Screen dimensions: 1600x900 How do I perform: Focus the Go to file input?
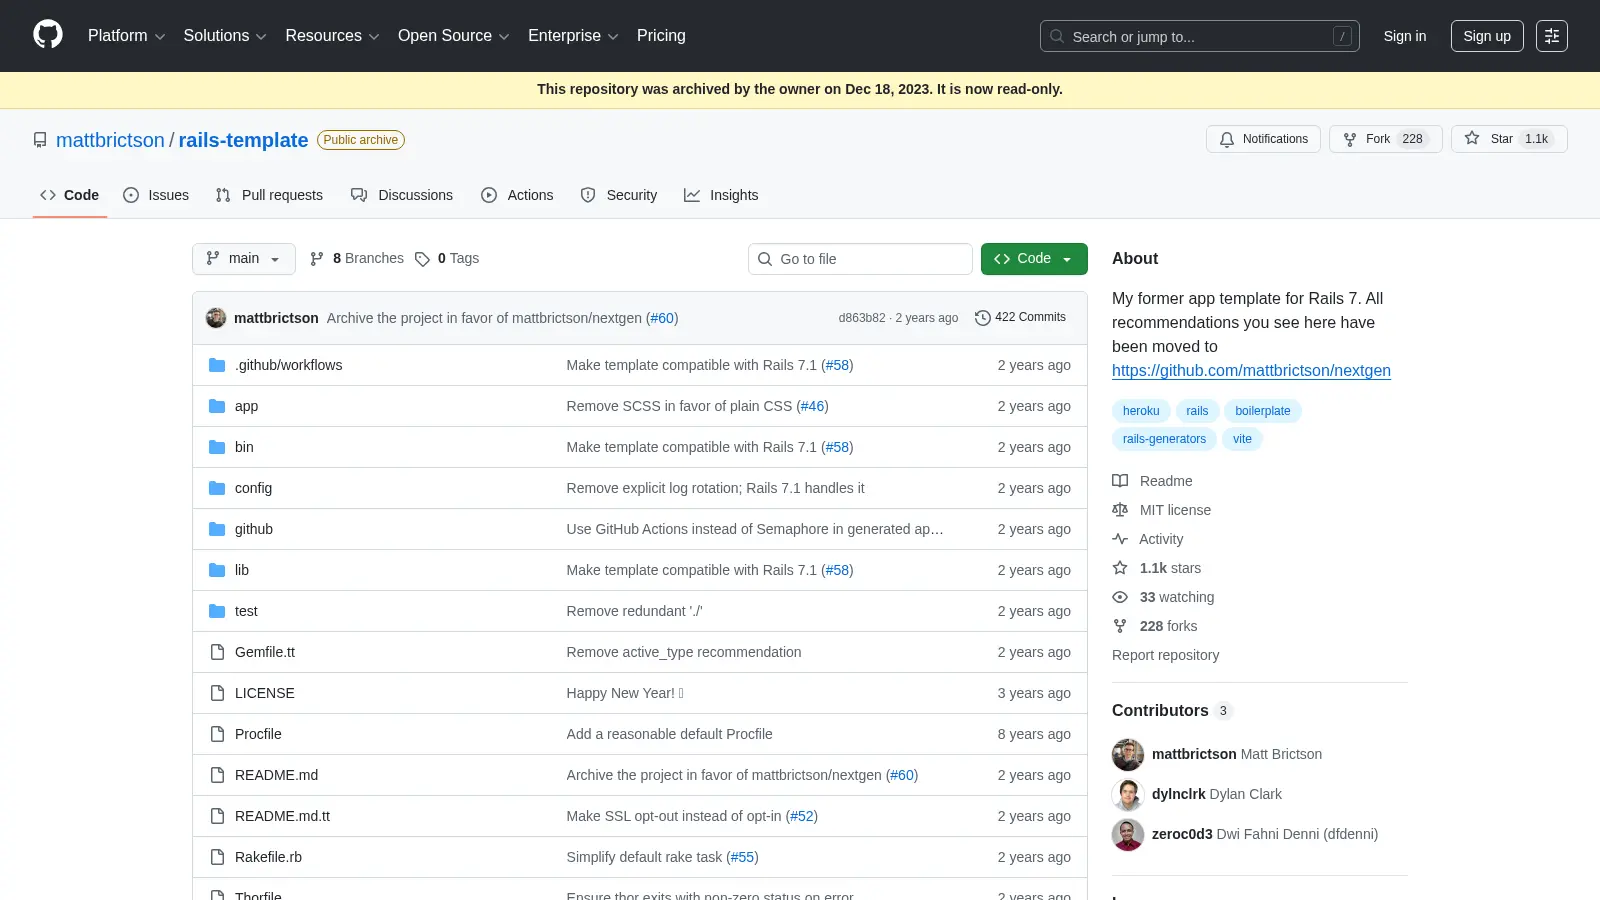click(x=860, y=259)
